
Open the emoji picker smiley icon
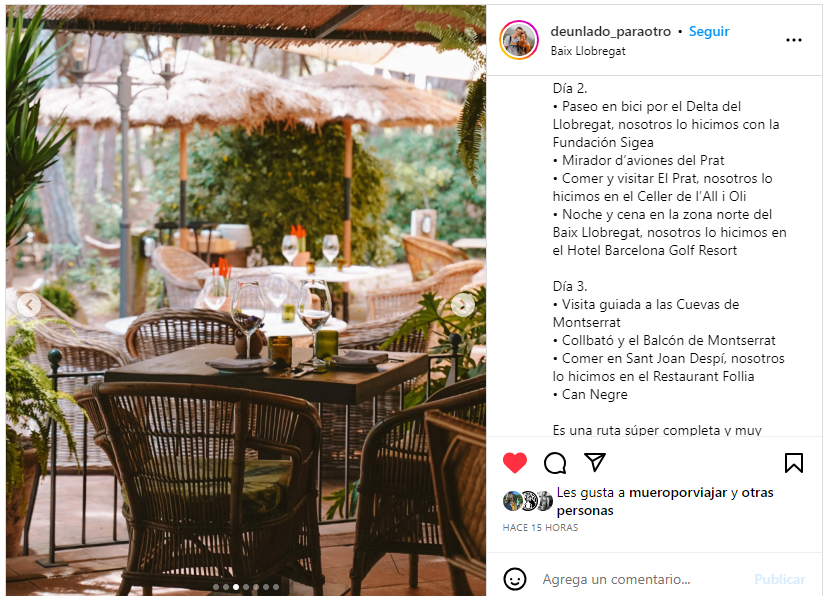tap(515, 579)
